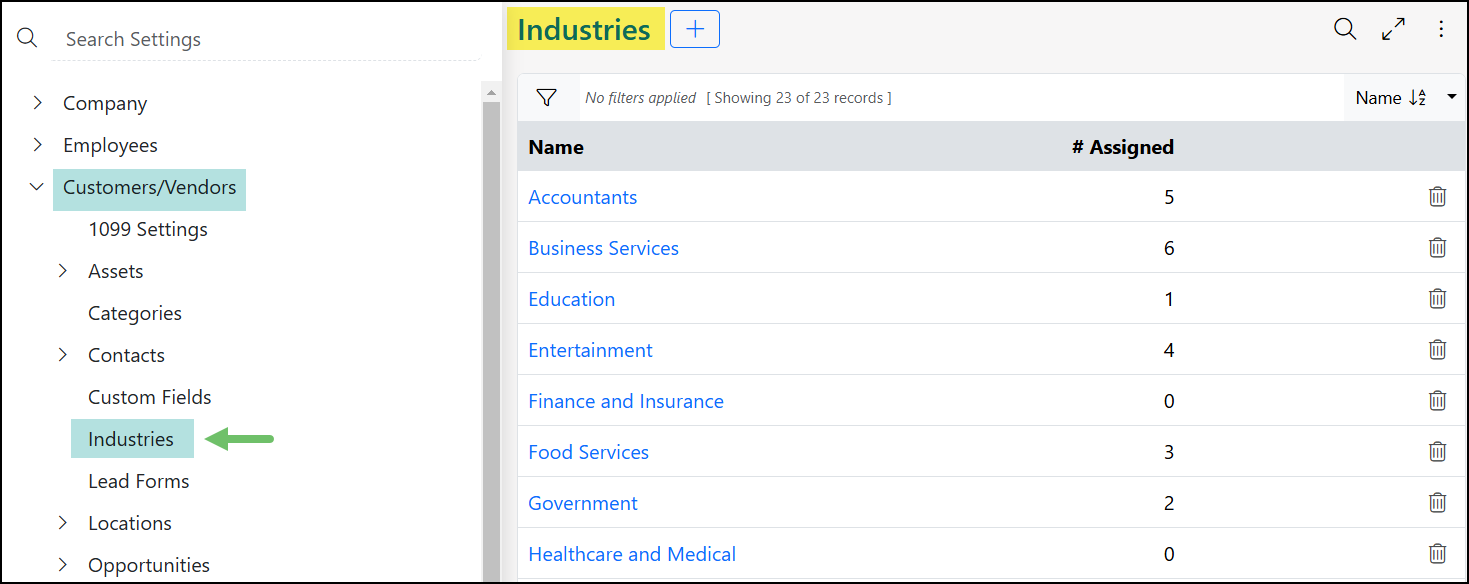Toggle Name sort order A-Z icon

(x=1418, y=97)
